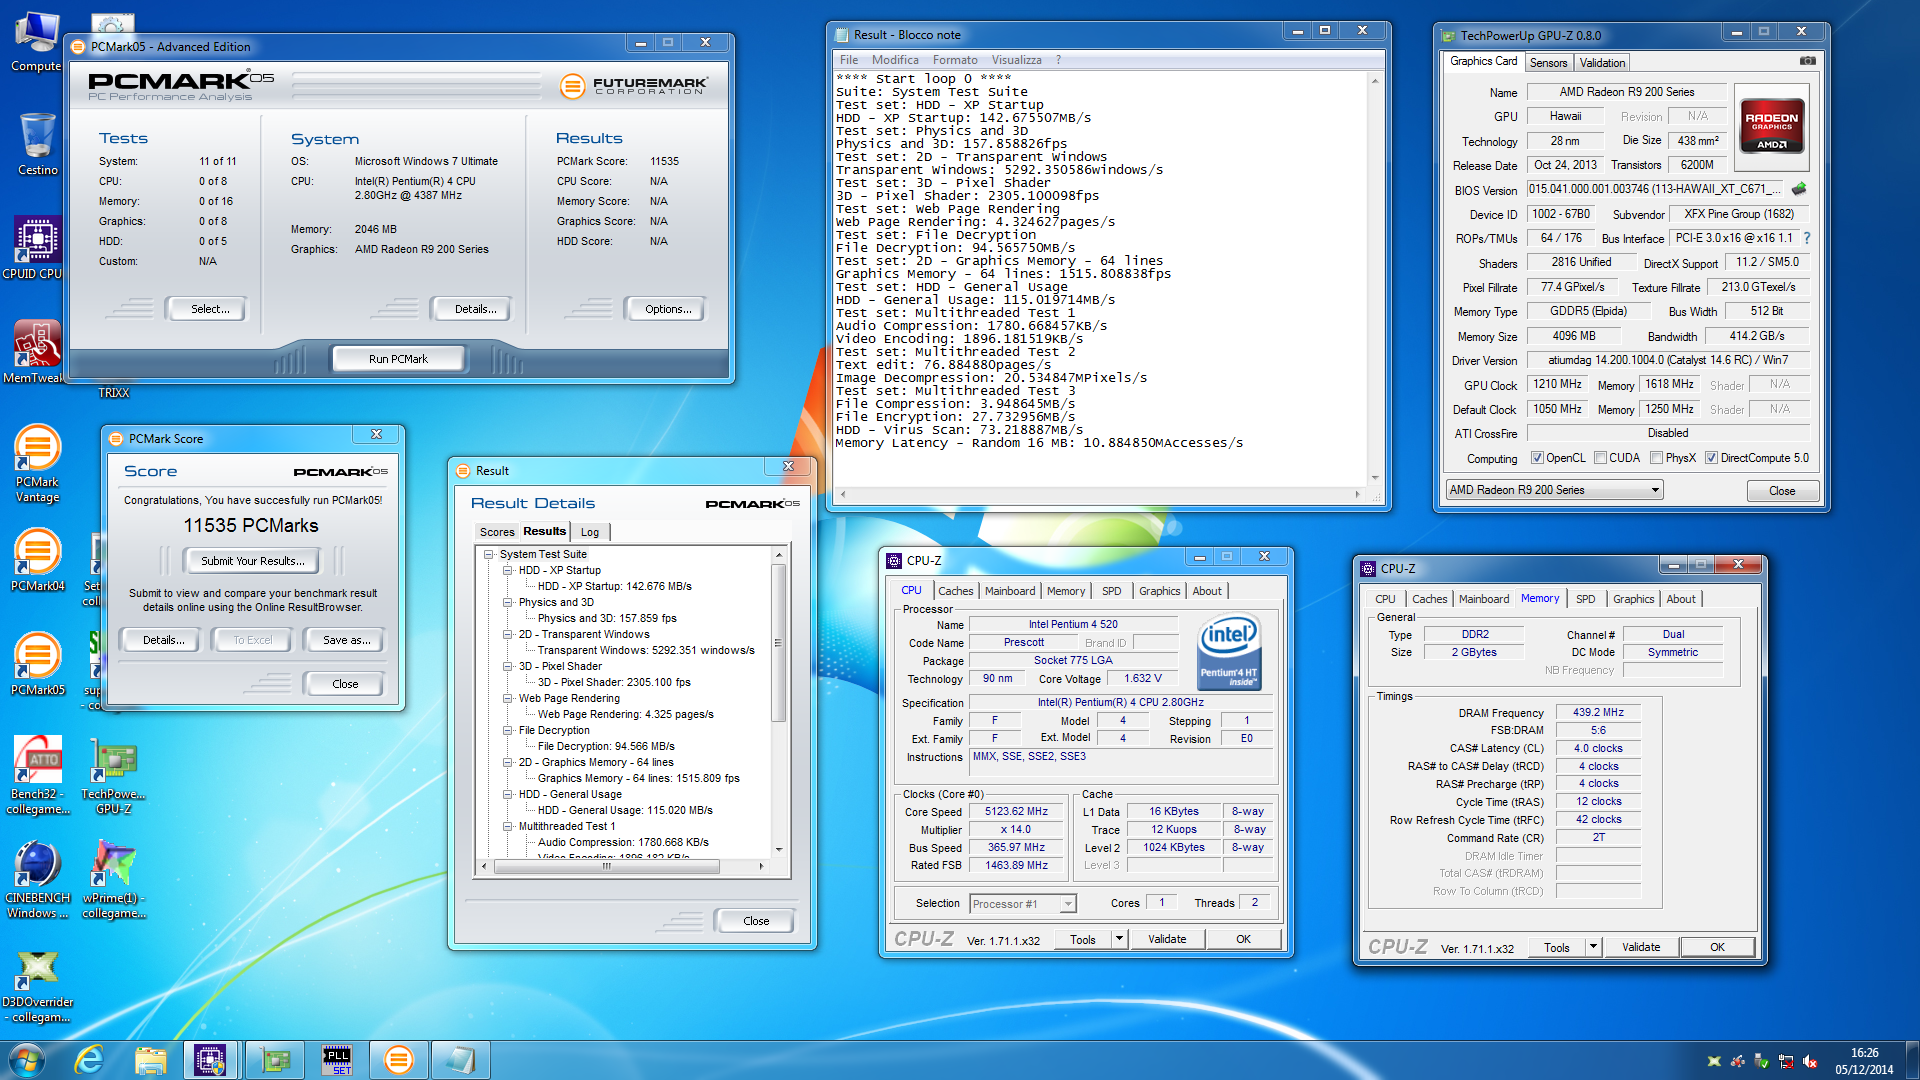
Task: Switch to PCMark05 taskbar icon
Action: pyautogui.click(x=399, y=1060)
